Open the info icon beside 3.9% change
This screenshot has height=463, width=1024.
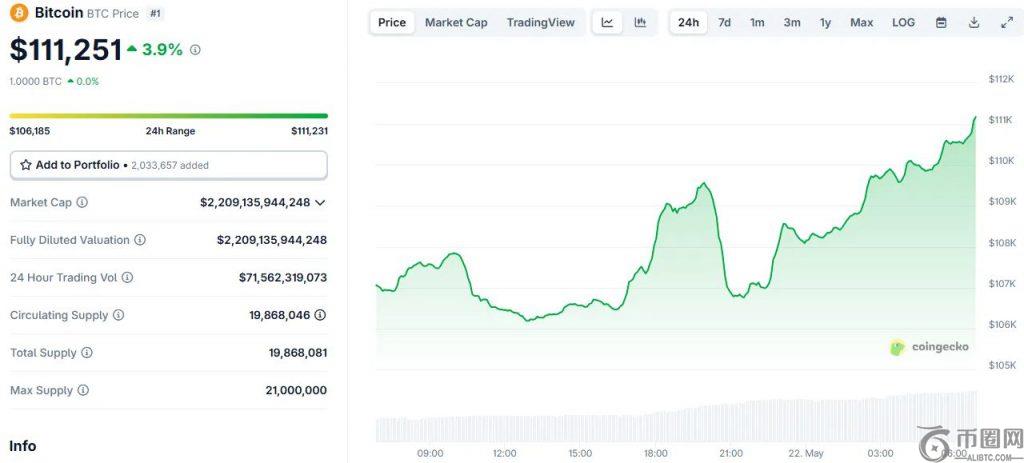click(195, 50)
